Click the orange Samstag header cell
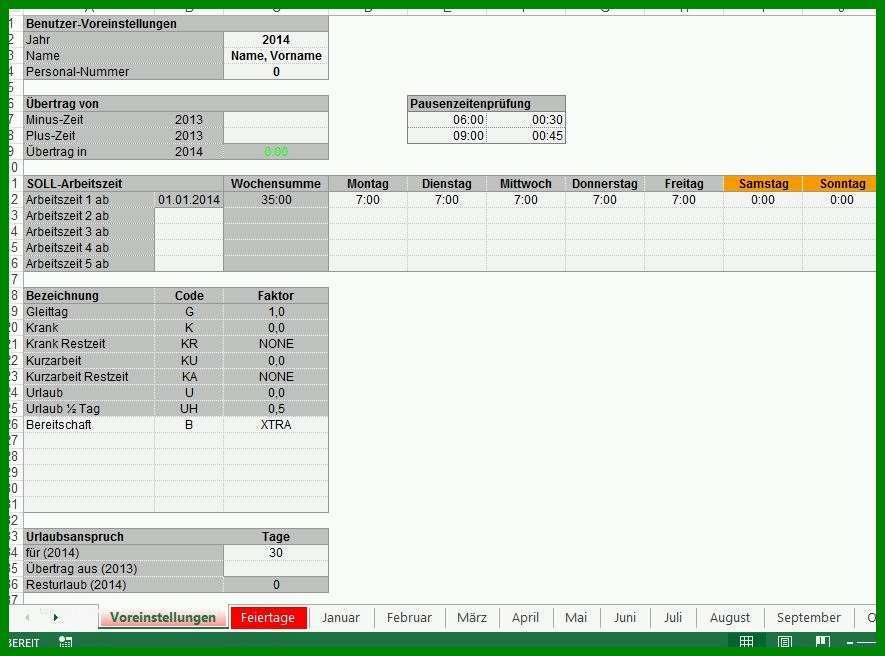This screenshot has width=885, height=656. click(763, 183)
